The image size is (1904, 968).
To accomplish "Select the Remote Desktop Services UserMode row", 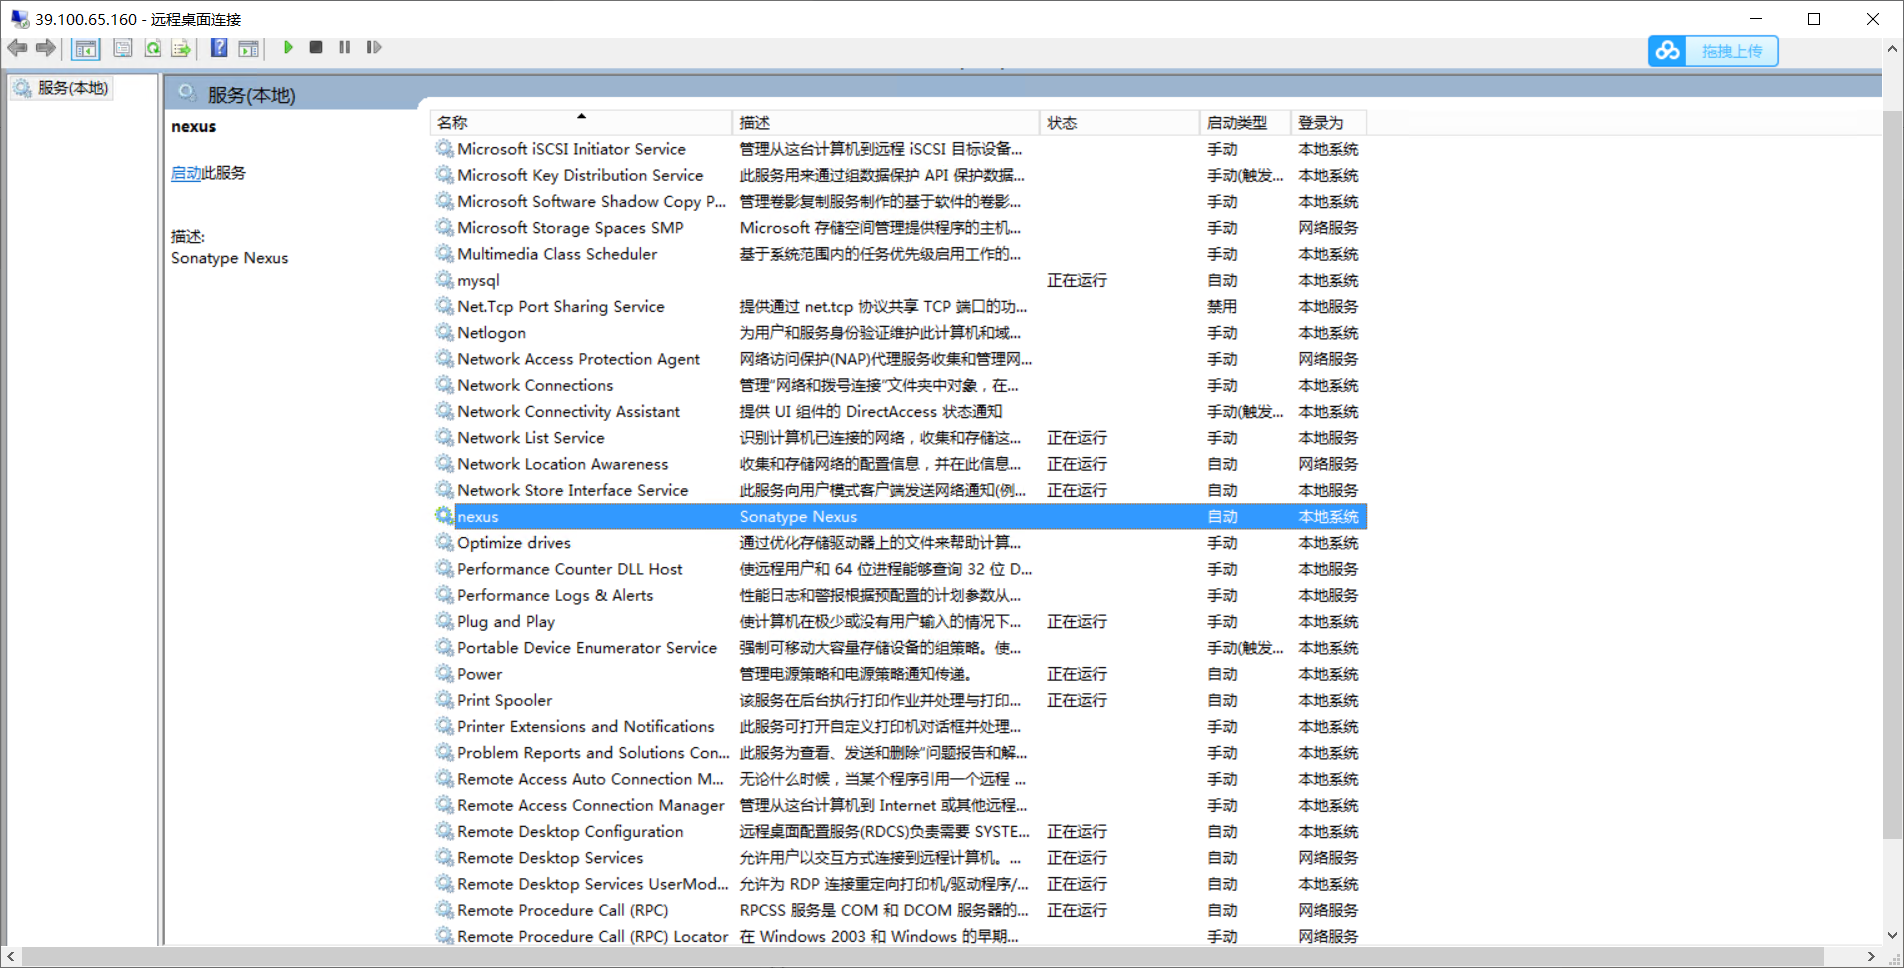I will tap(898, 884).
